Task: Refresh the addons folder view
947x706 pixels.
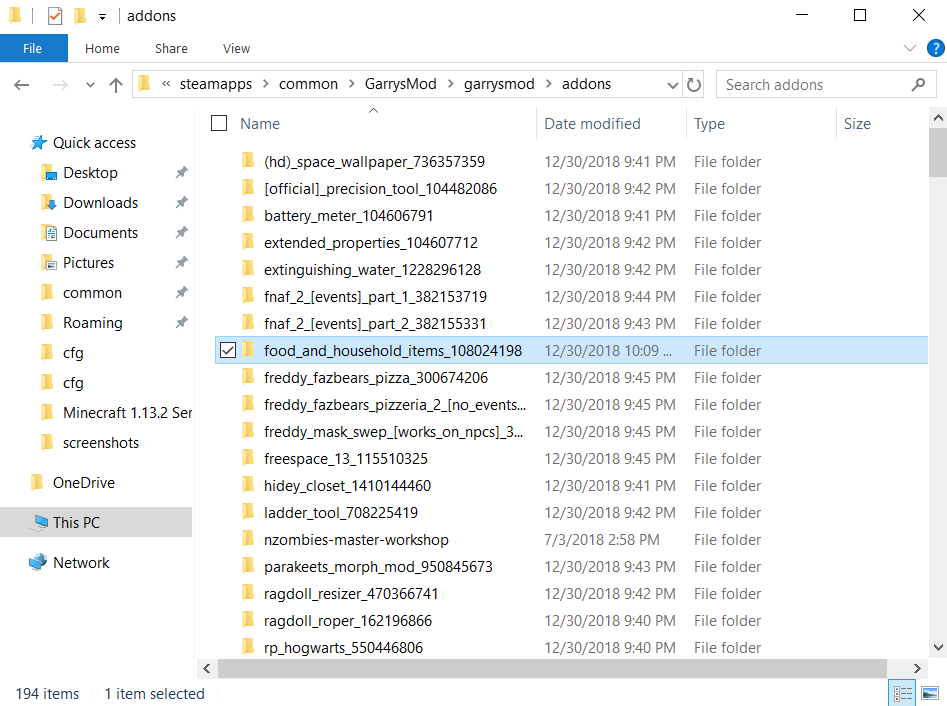Action: (694, 85)
